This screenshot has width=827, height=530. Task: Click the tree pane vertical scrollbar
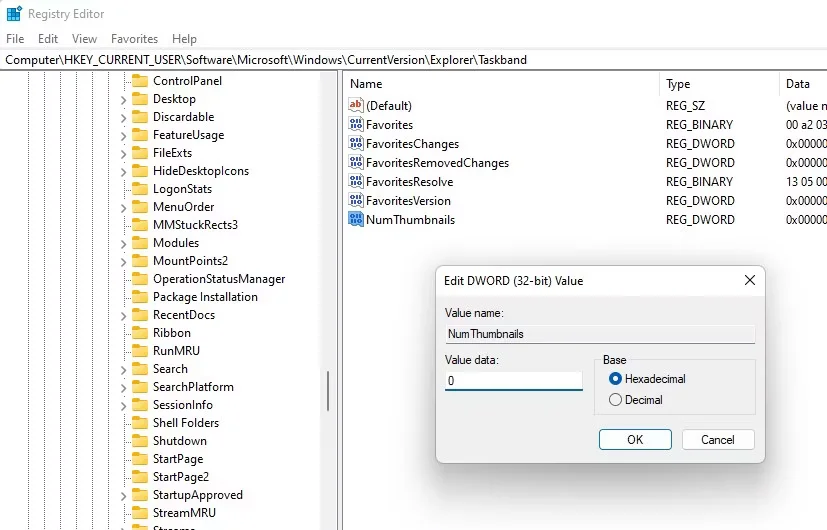pos(328,391)
